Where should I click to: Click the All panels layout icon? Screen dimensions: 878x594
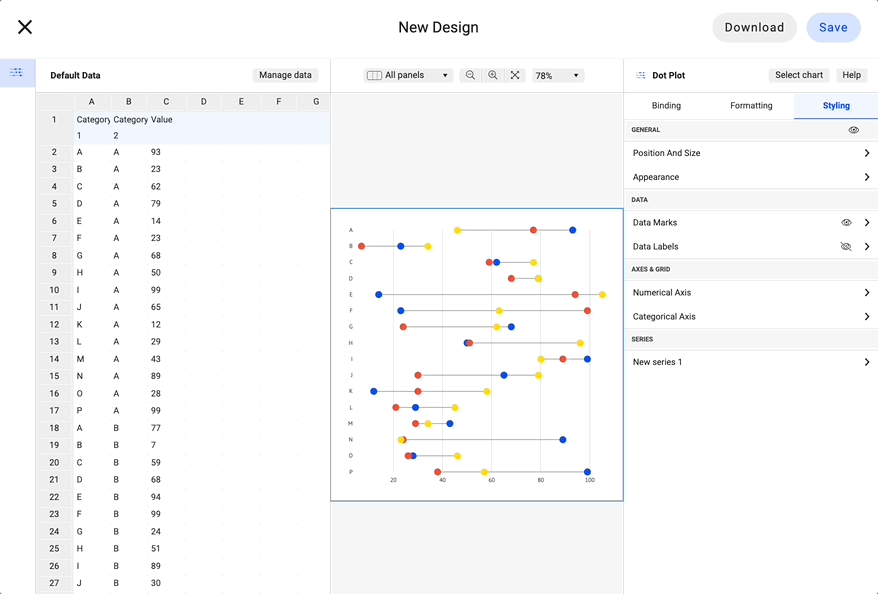coord(374,75)
